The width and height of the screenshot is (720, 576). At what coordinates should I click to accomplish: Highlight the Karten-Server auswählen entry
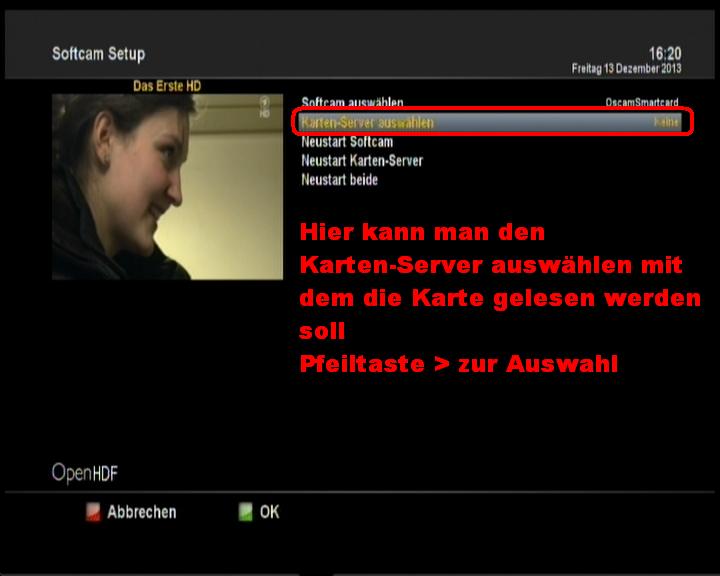367,122
